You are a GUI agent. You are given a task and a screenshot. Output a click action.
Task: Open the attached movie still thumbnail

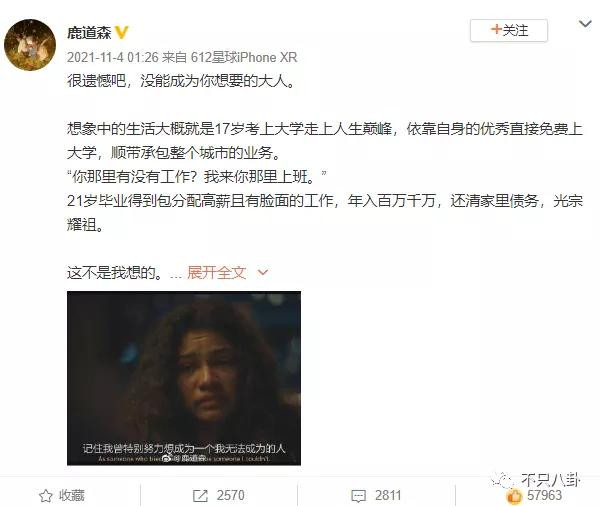[x=184, y=378]
